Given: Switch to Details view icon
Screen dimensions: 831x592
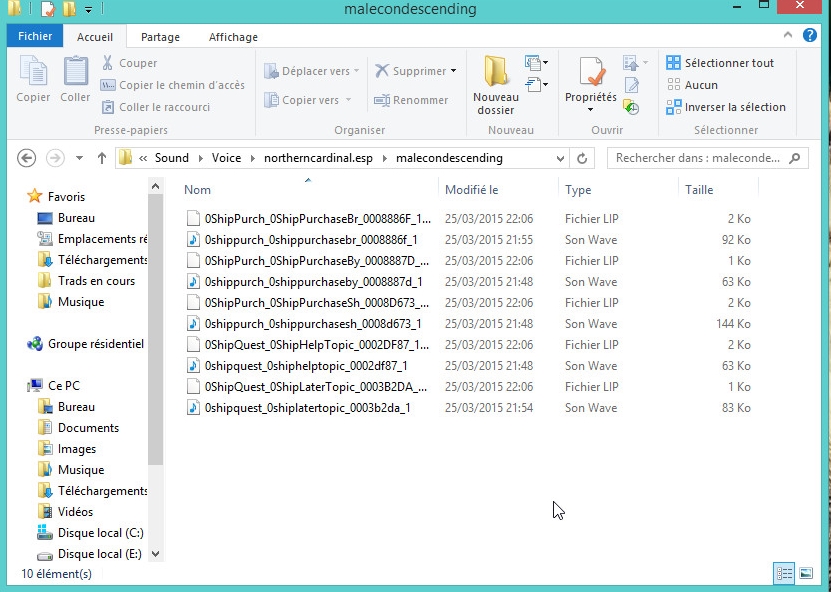Looking at the screenshot, I should (784, 573).
